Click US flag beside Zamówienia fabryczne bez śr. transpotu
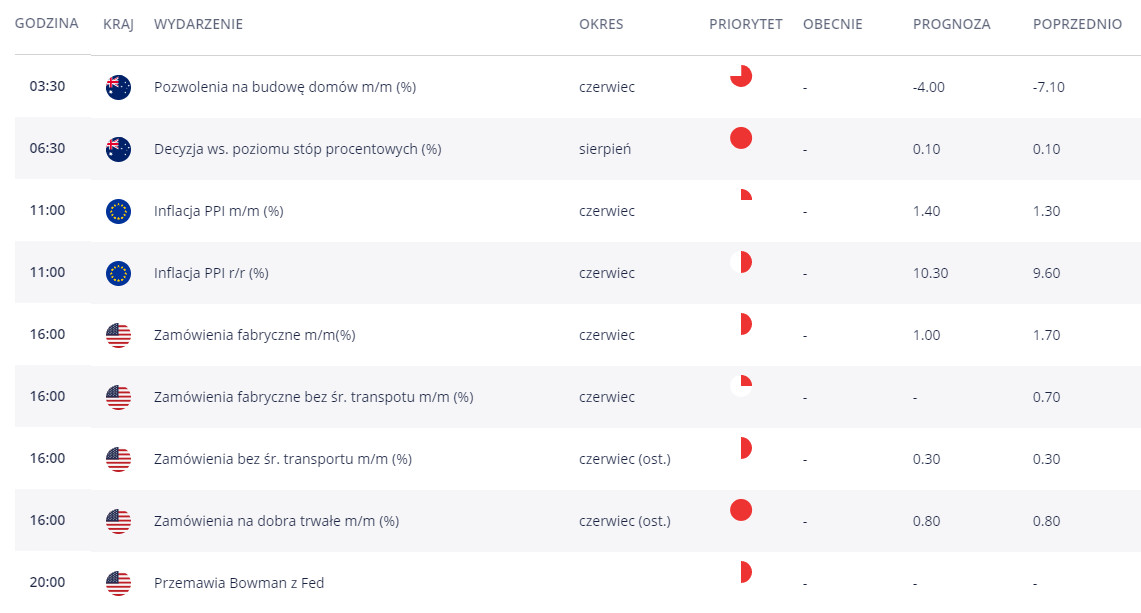 pos(119,397)
